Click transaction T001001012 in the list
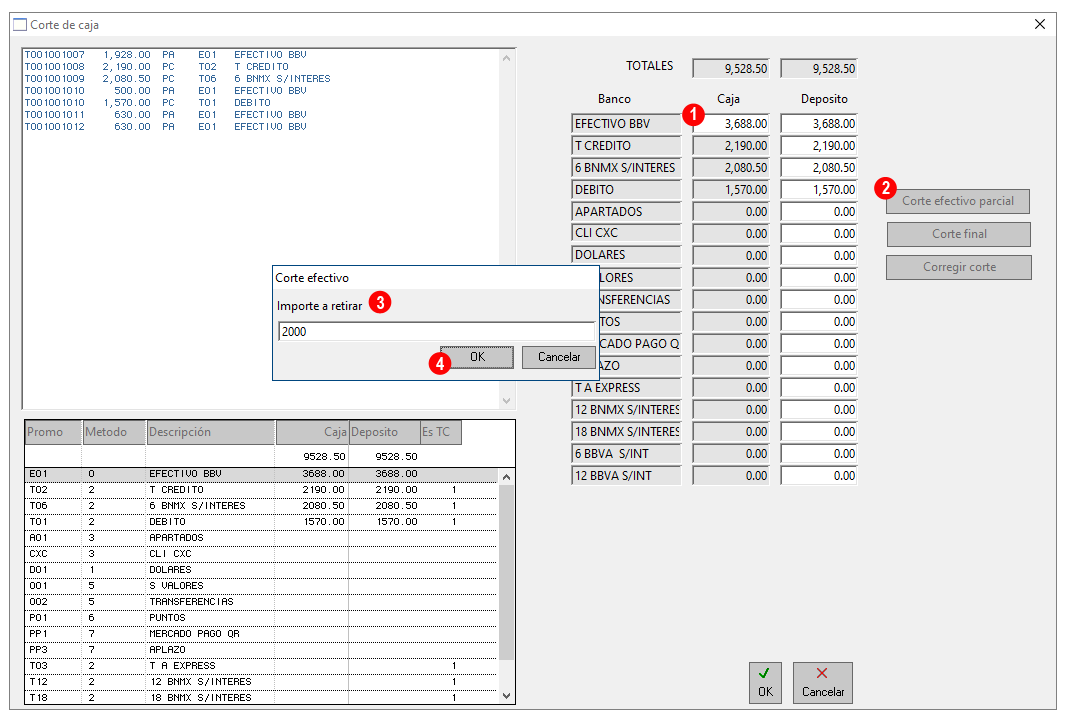The width and height of the screenshot is (1067, 720). pos(165,127)
